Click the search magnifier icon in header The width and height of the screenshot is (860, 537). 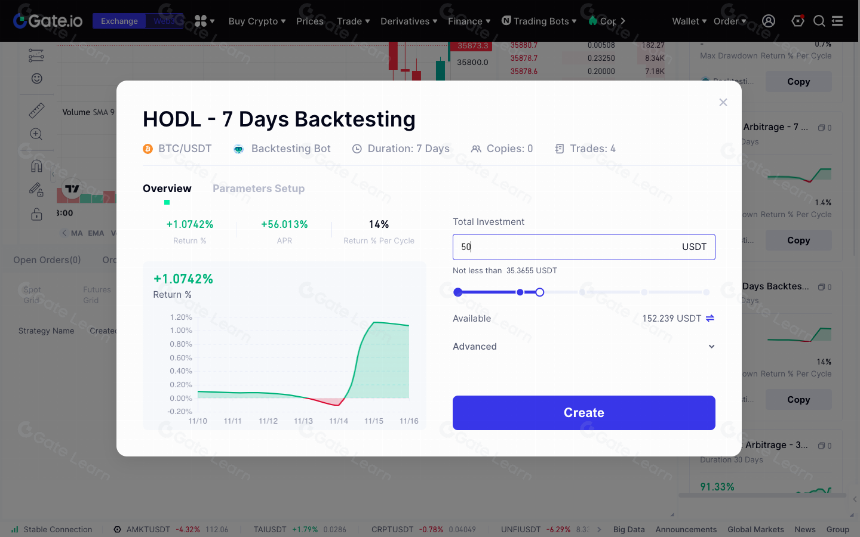click(x=819, y=21)
